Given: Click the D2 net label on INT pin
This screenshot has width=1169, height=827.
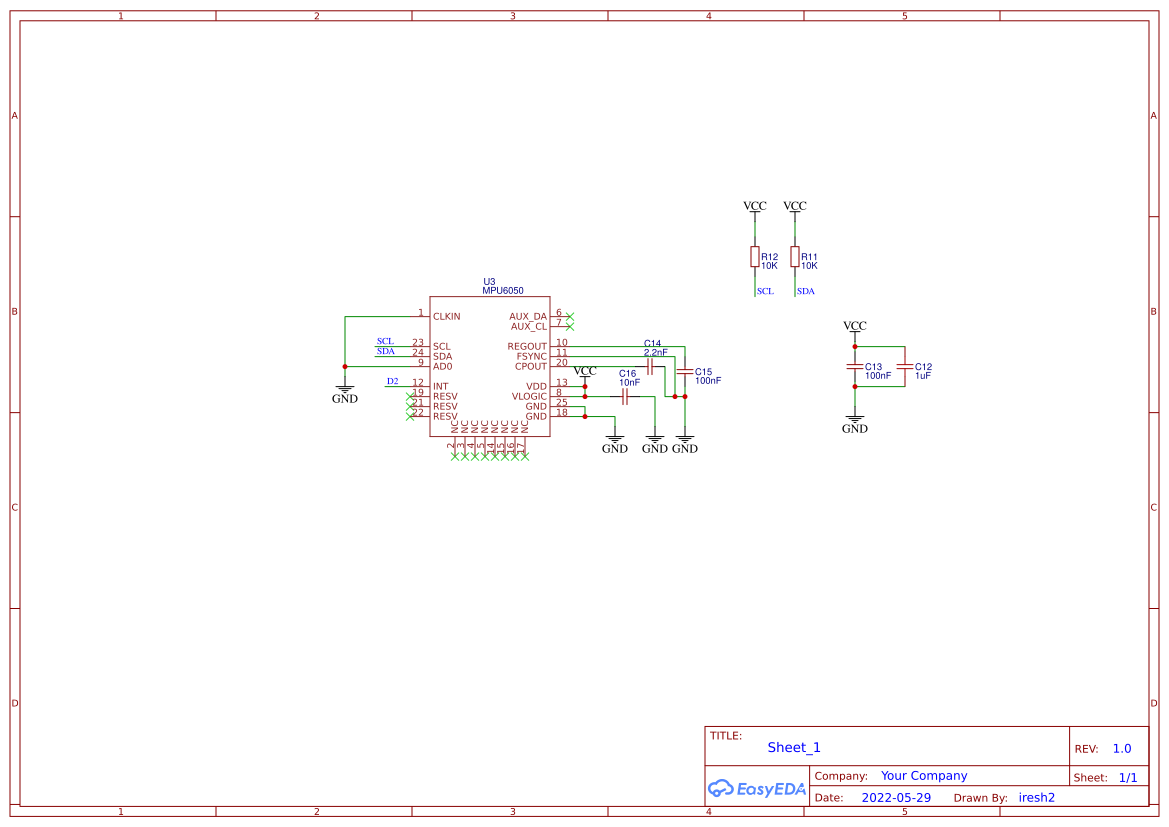Looking at the screenshot, I should pos(392,381).
